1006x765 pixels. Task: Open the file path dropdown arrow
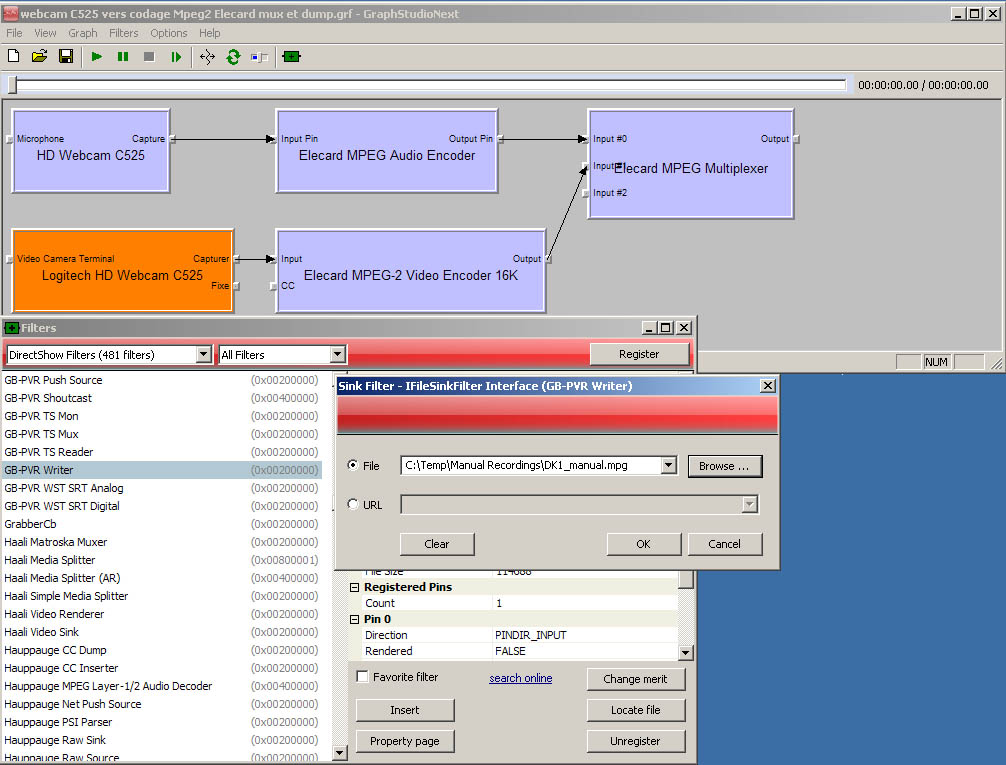(669, 465)
